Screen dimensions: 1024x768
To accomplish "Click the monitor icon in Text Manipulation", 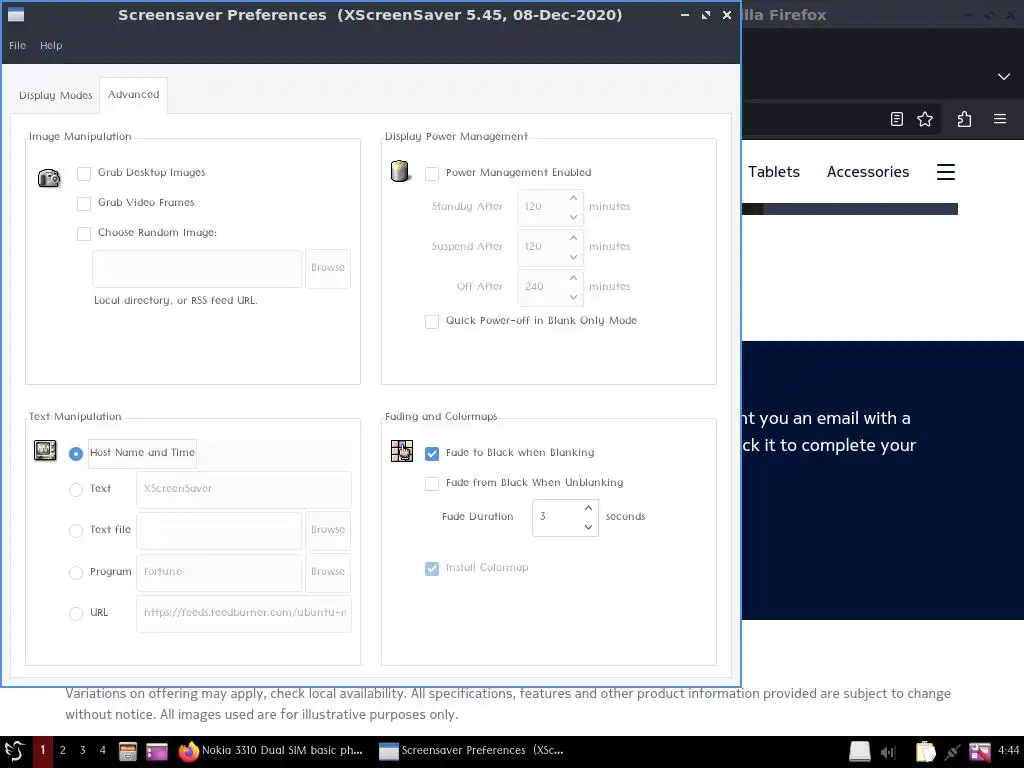I will (x=45, y=451).
